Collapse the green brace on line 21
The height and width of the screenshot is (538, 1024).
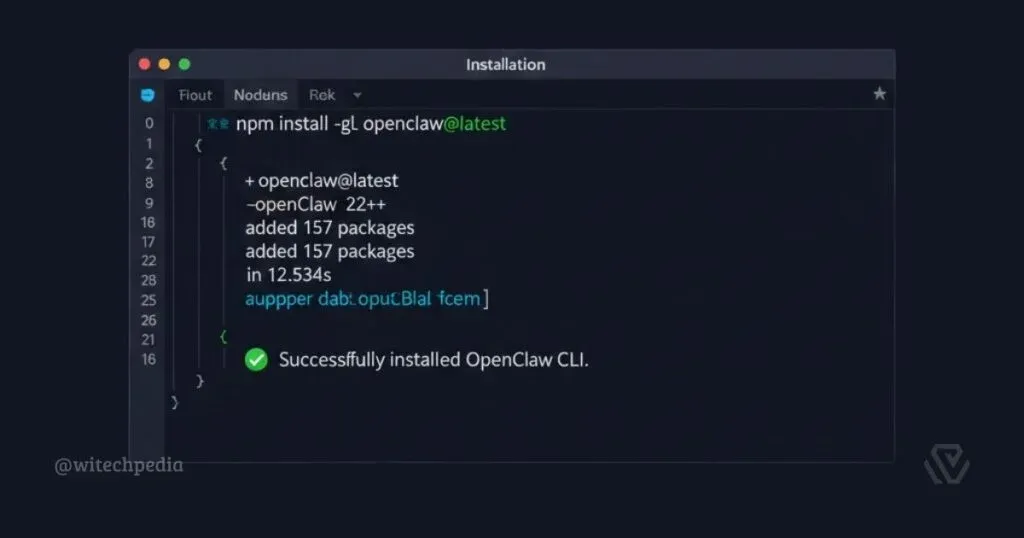tap(223, 338)
